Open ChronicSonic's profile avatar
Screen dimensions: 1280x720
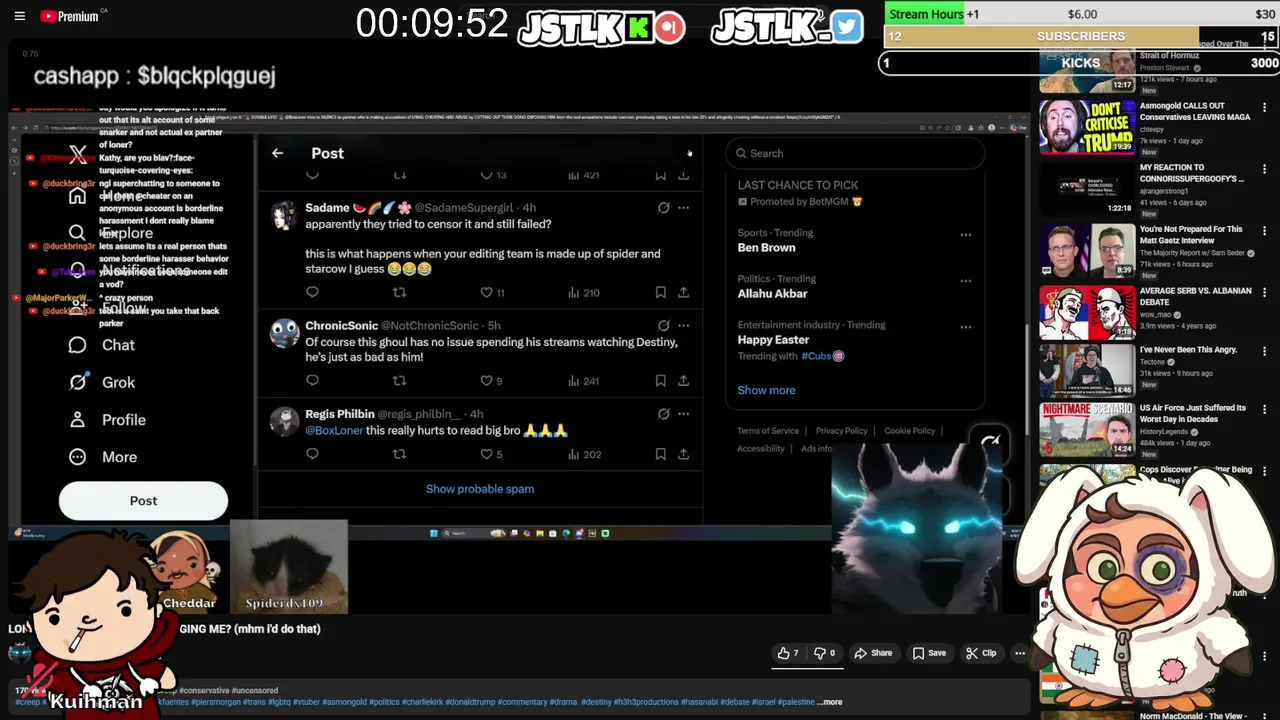[x=284, y=333]
